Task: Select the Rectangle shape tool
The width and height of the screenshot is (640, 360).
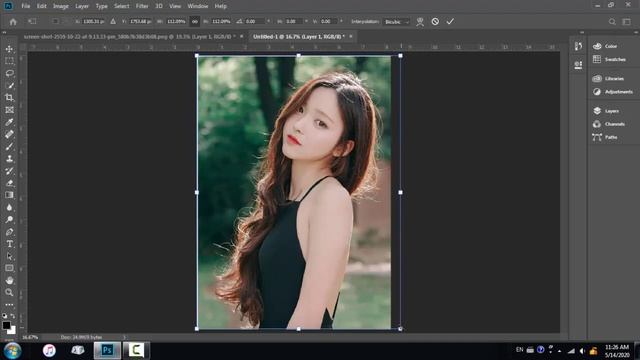Action: click(x=9, y=268)
